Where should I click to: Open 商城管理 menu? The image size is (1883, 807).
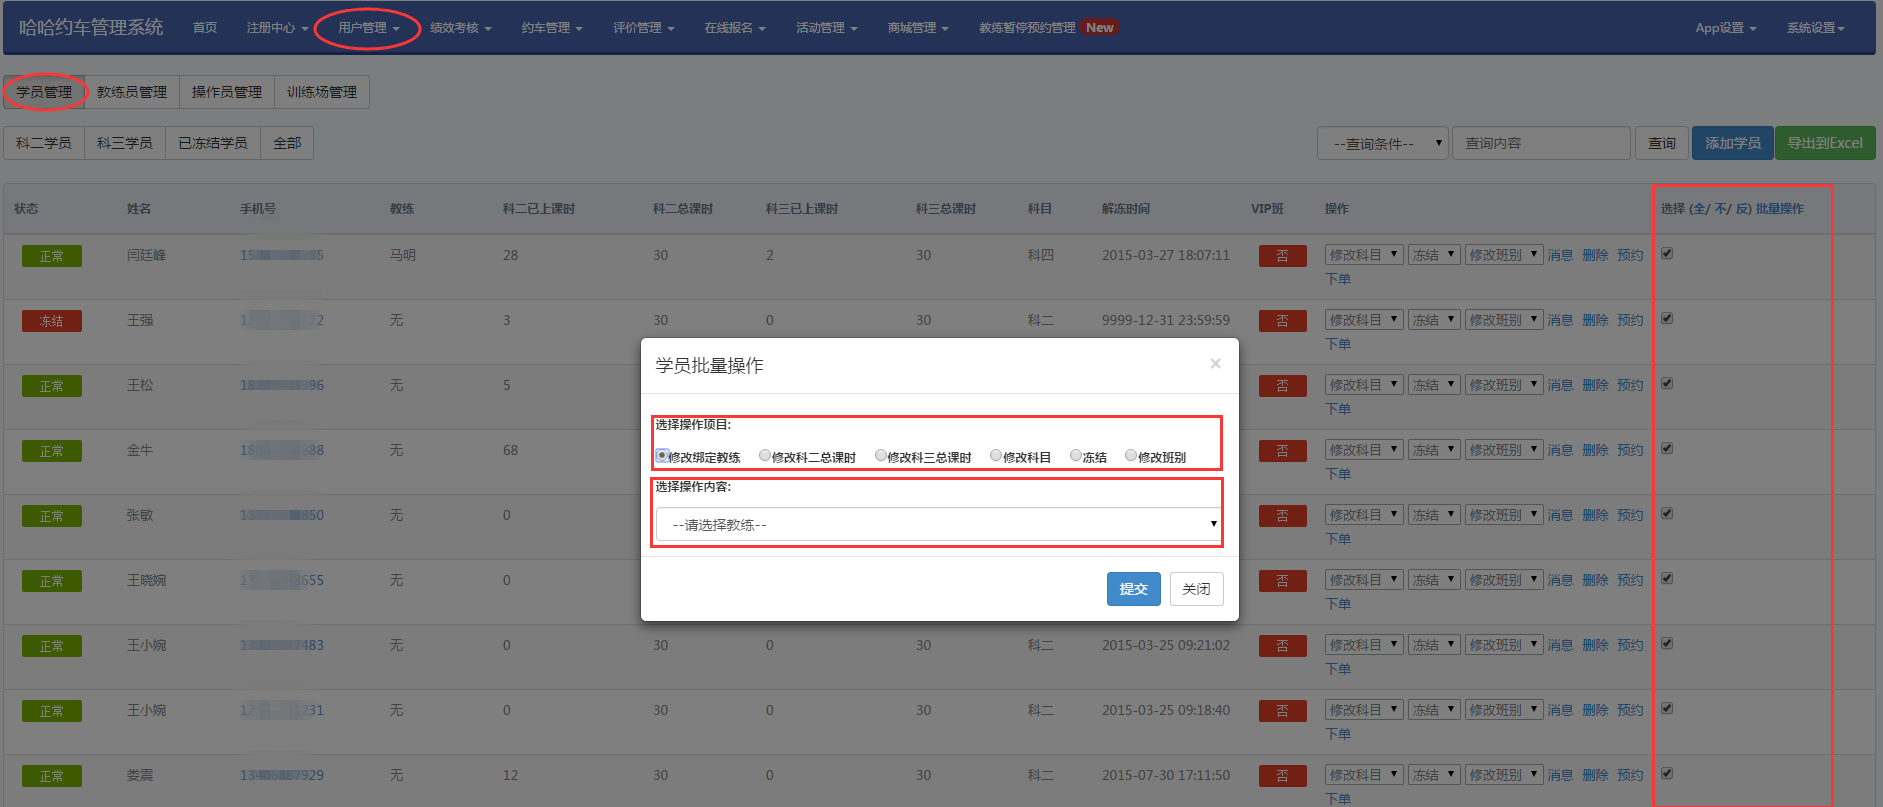pos(918,28)
